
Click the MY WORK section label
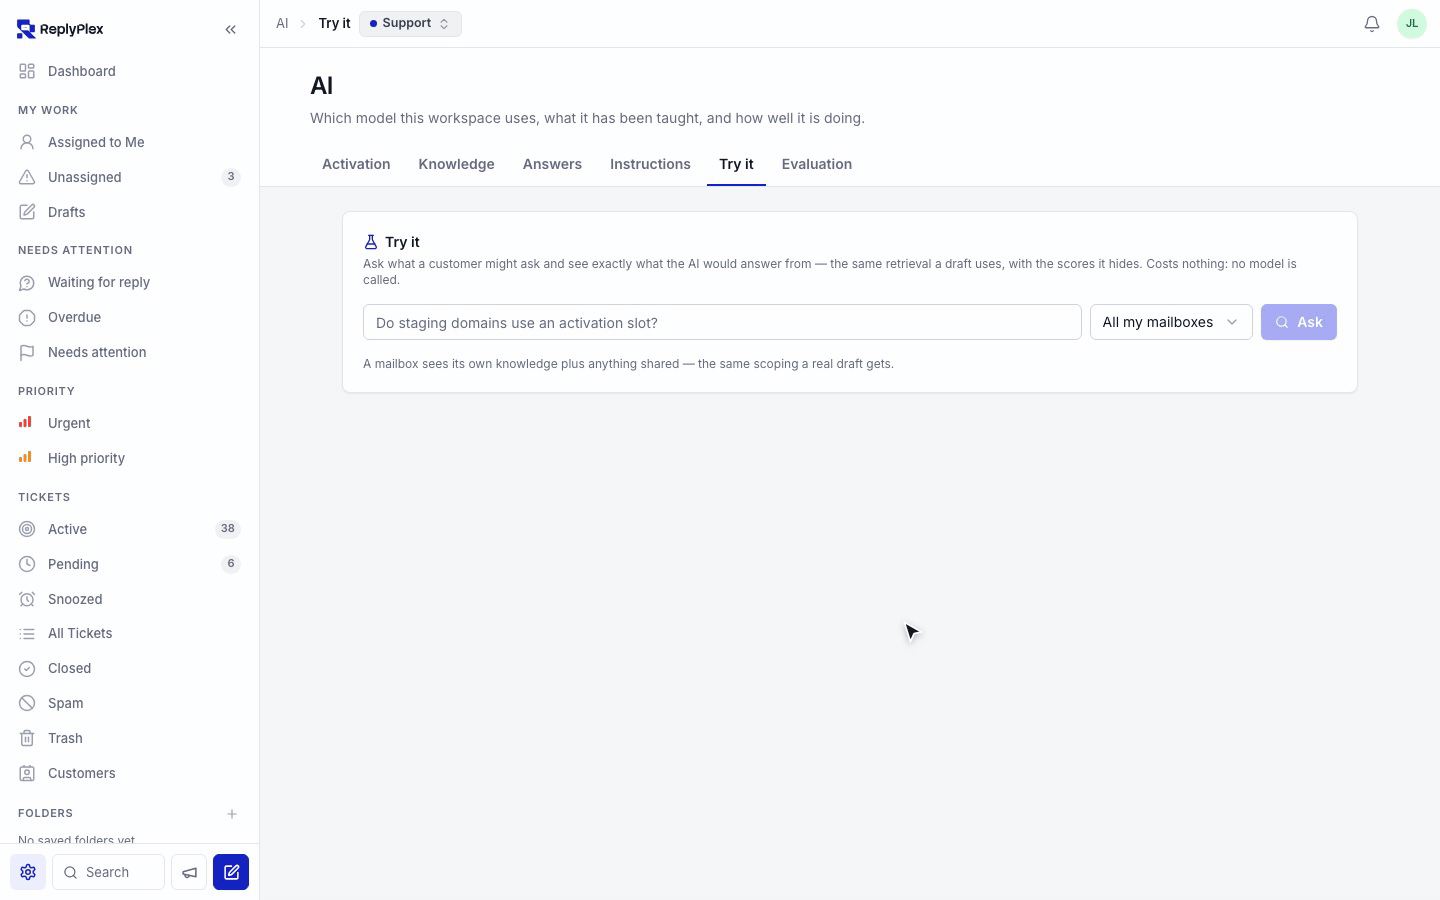point(48,110)
